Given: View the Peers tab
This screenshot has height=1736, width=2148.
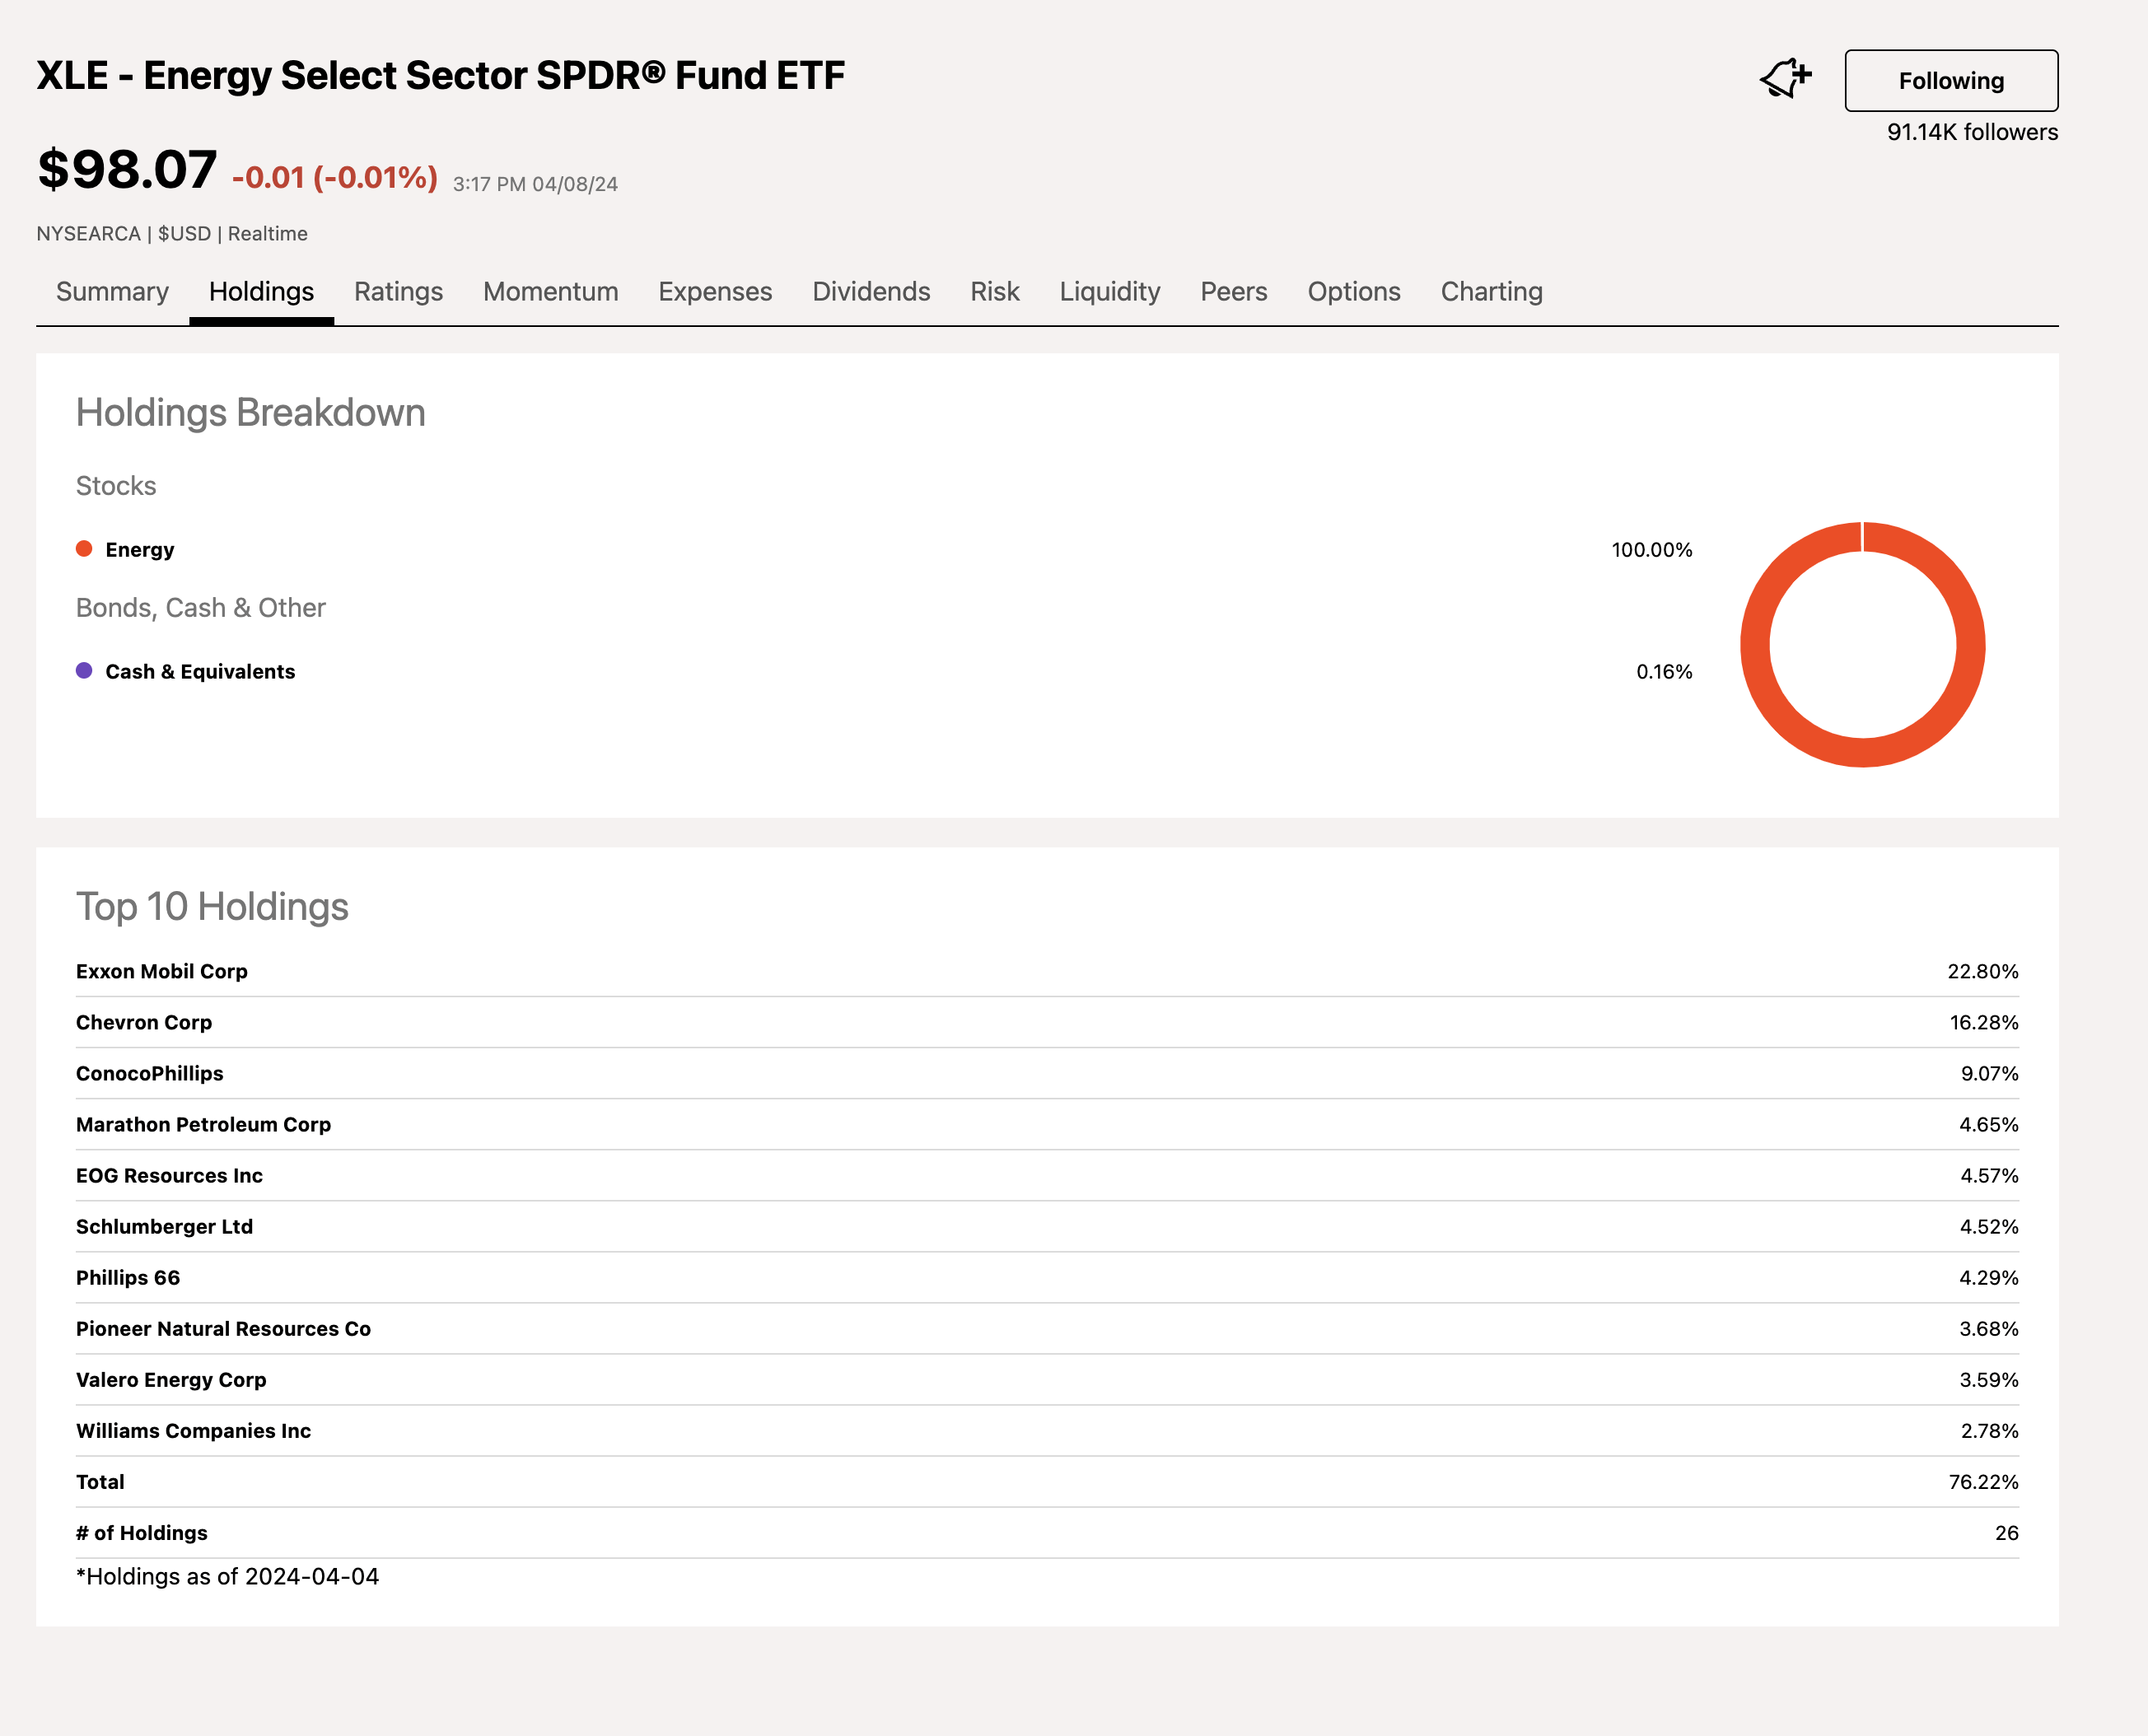Looking at the screenshot, I should [1233, 292].
